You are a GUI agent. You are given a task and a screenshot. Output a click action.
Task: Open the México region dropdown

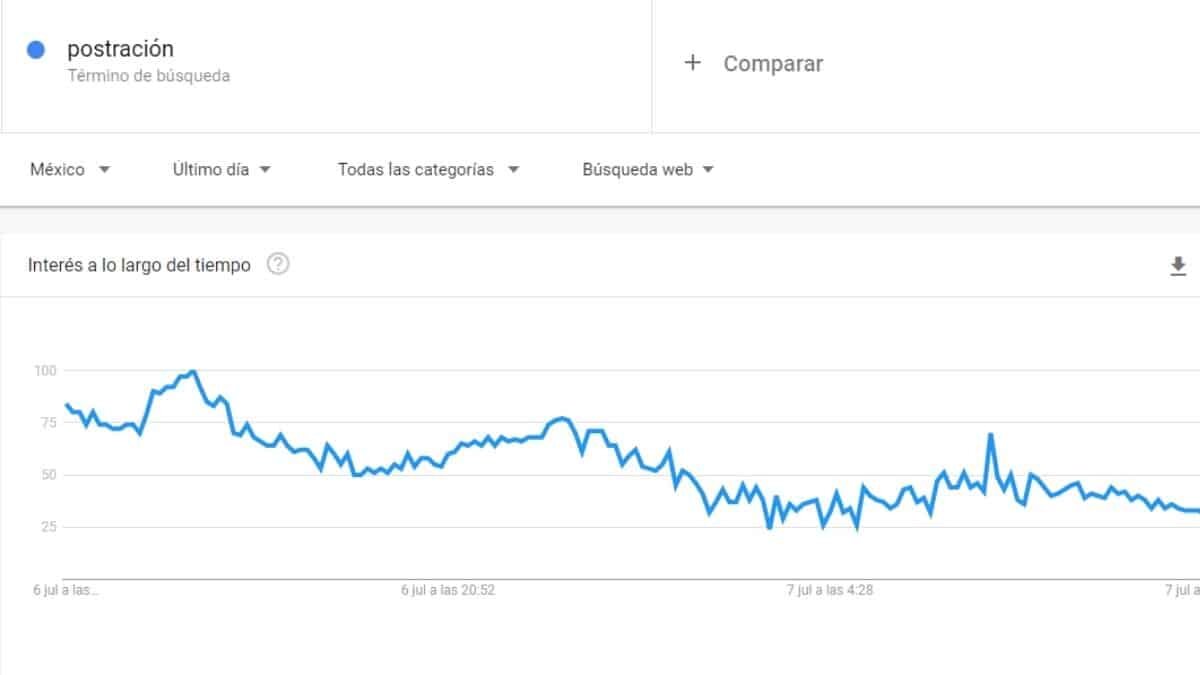click(70, 169)
